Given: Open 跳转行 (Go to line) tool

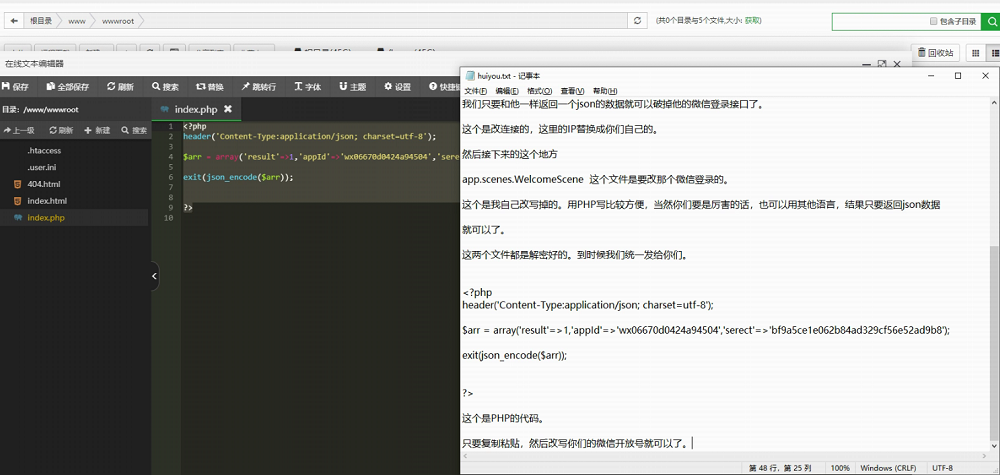Looking at the screenshot, I should click(258, 87).
